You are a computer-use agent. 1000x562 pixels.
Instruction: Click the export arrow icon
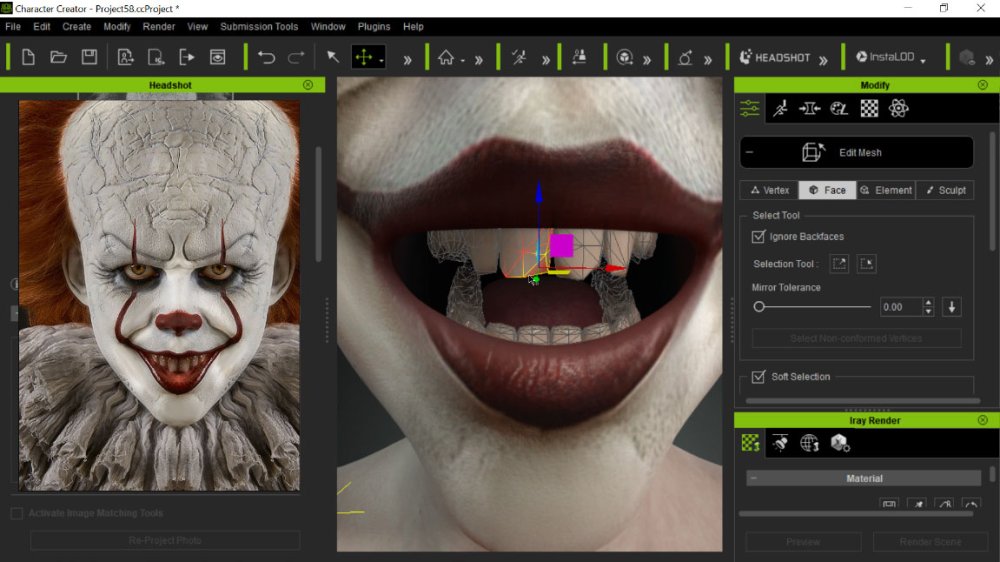[x=187, y=57]
